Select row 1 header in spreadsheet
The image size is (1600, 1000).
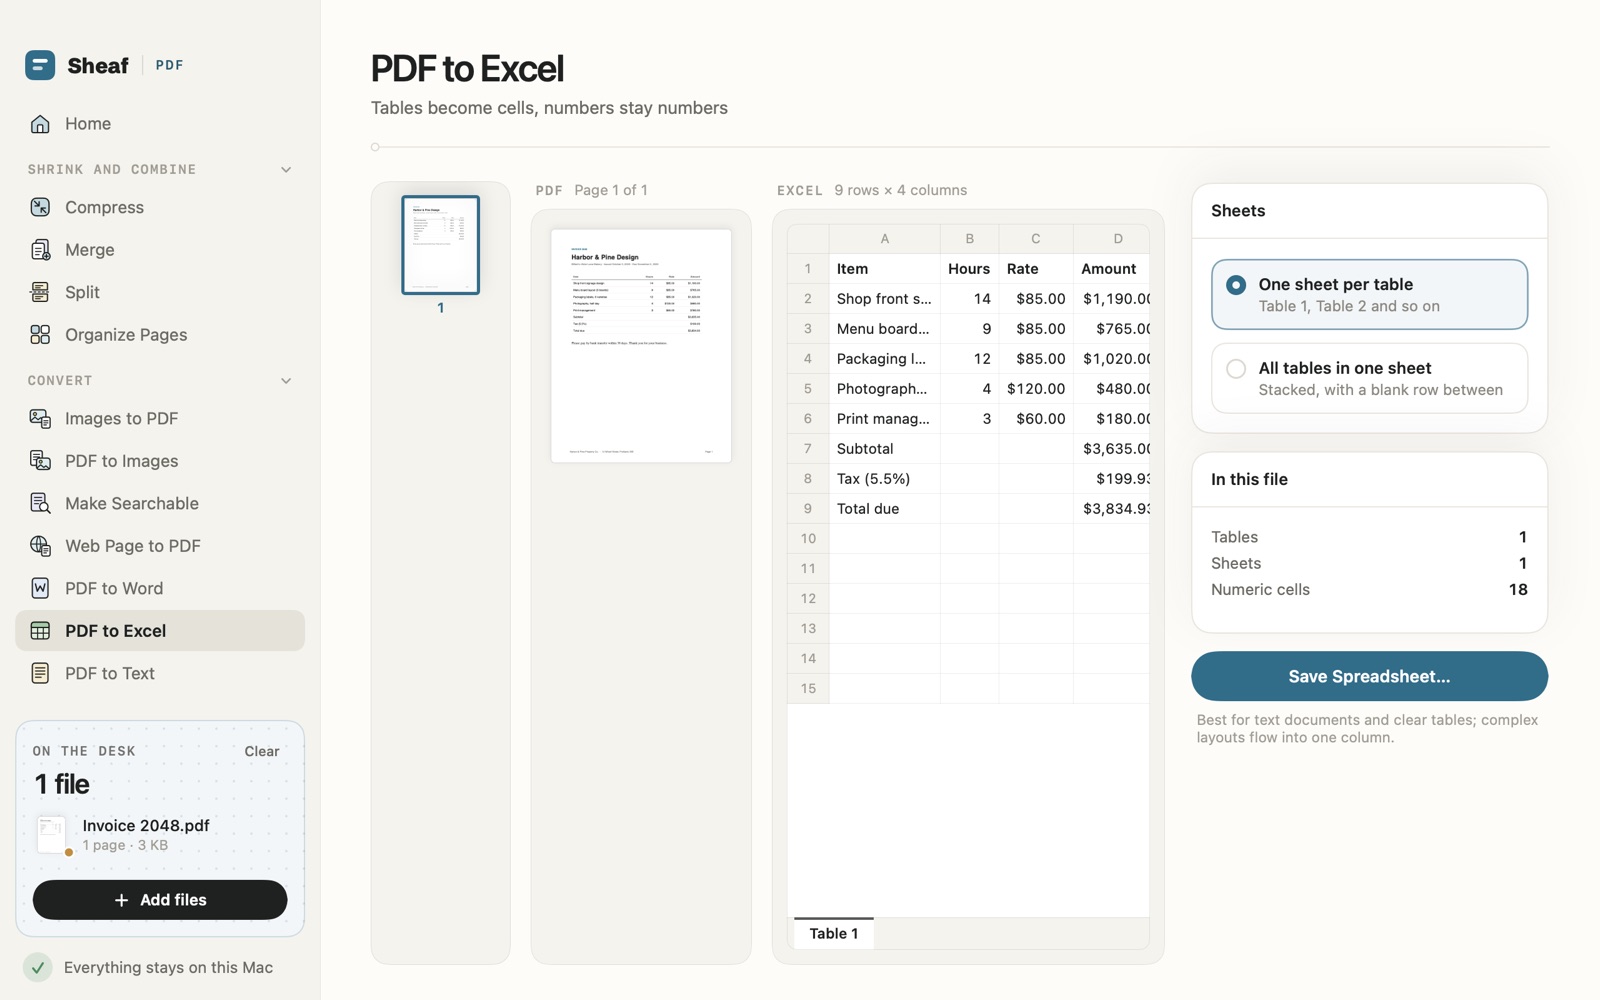[808, 269]
